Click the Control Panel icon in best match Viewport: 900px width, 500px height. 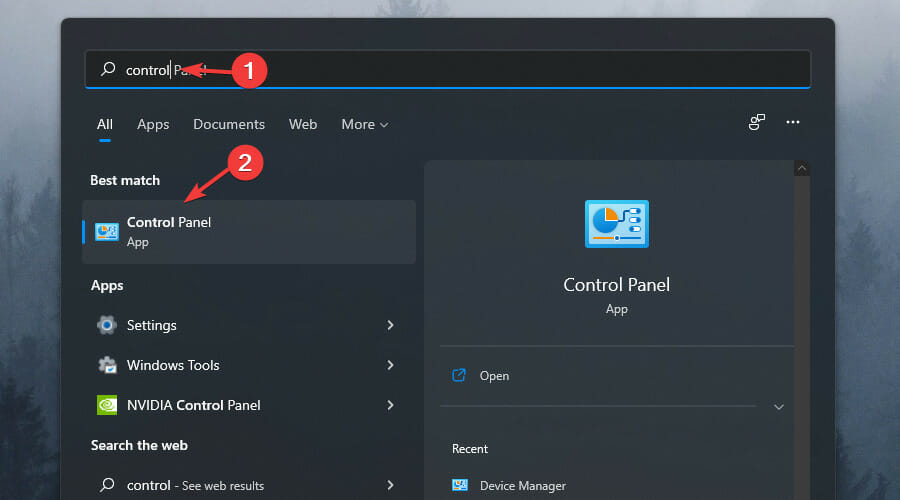(107, 232)
